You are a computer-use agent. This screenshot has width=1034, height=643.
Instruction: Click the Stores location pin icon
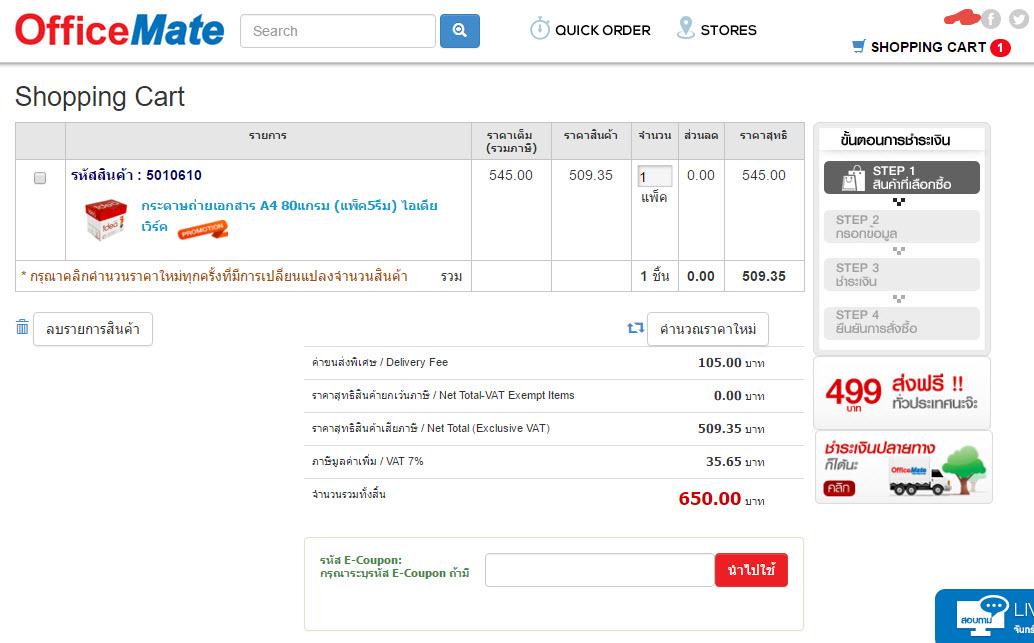point(685,29)
